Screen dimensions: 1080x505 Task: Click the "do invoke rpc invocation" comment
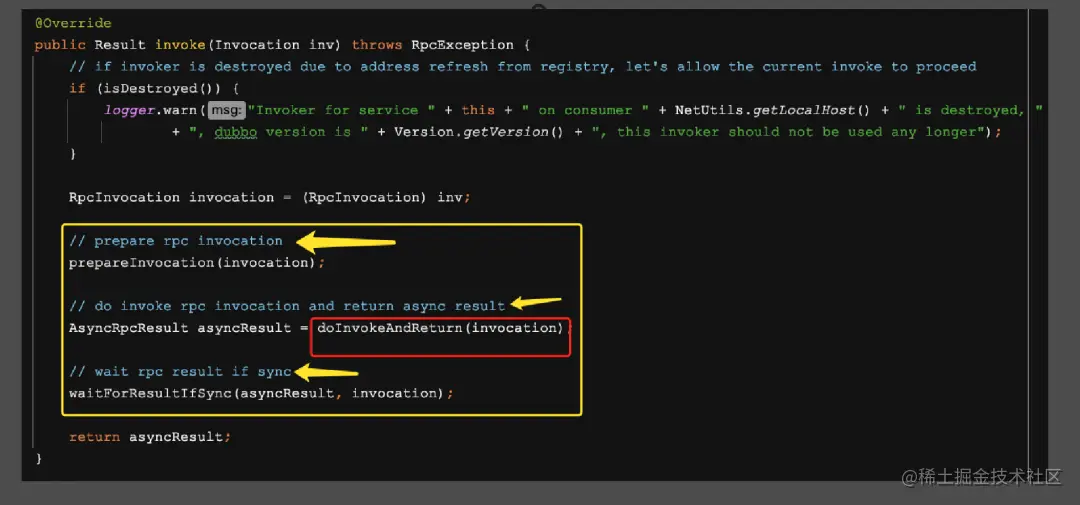pyautogui.click(x=287, y=305)
